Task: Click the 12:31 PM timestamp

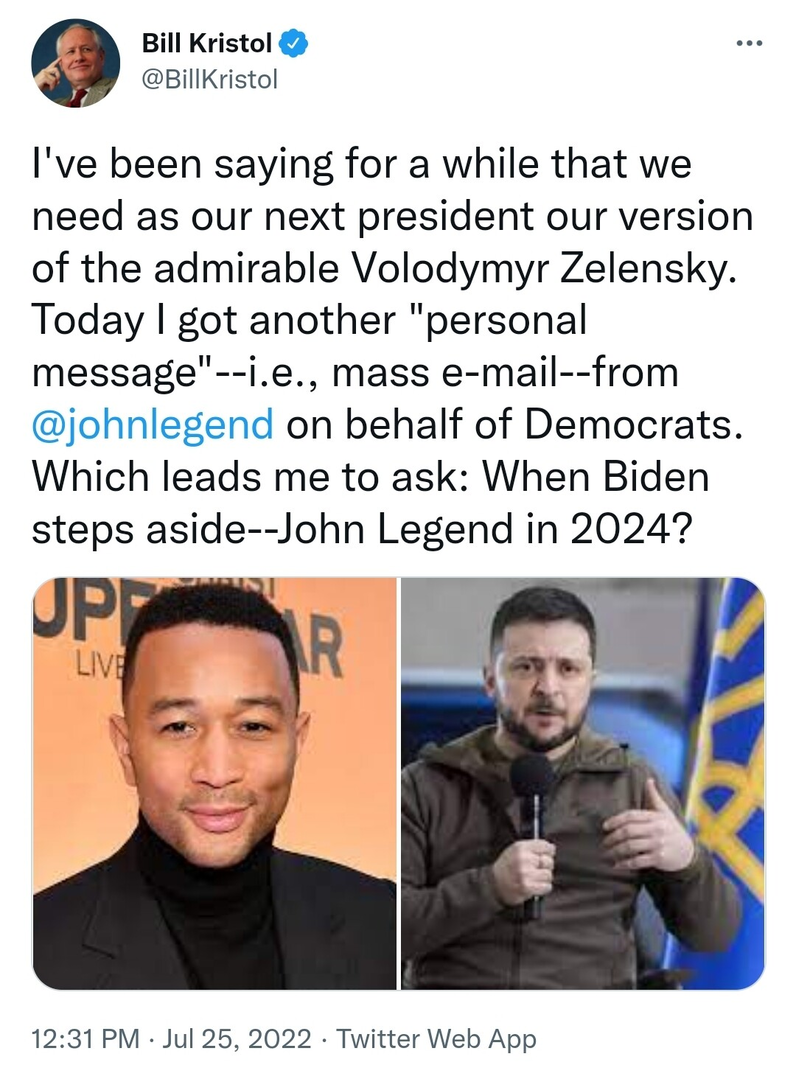Action: tap(85, 1038)
